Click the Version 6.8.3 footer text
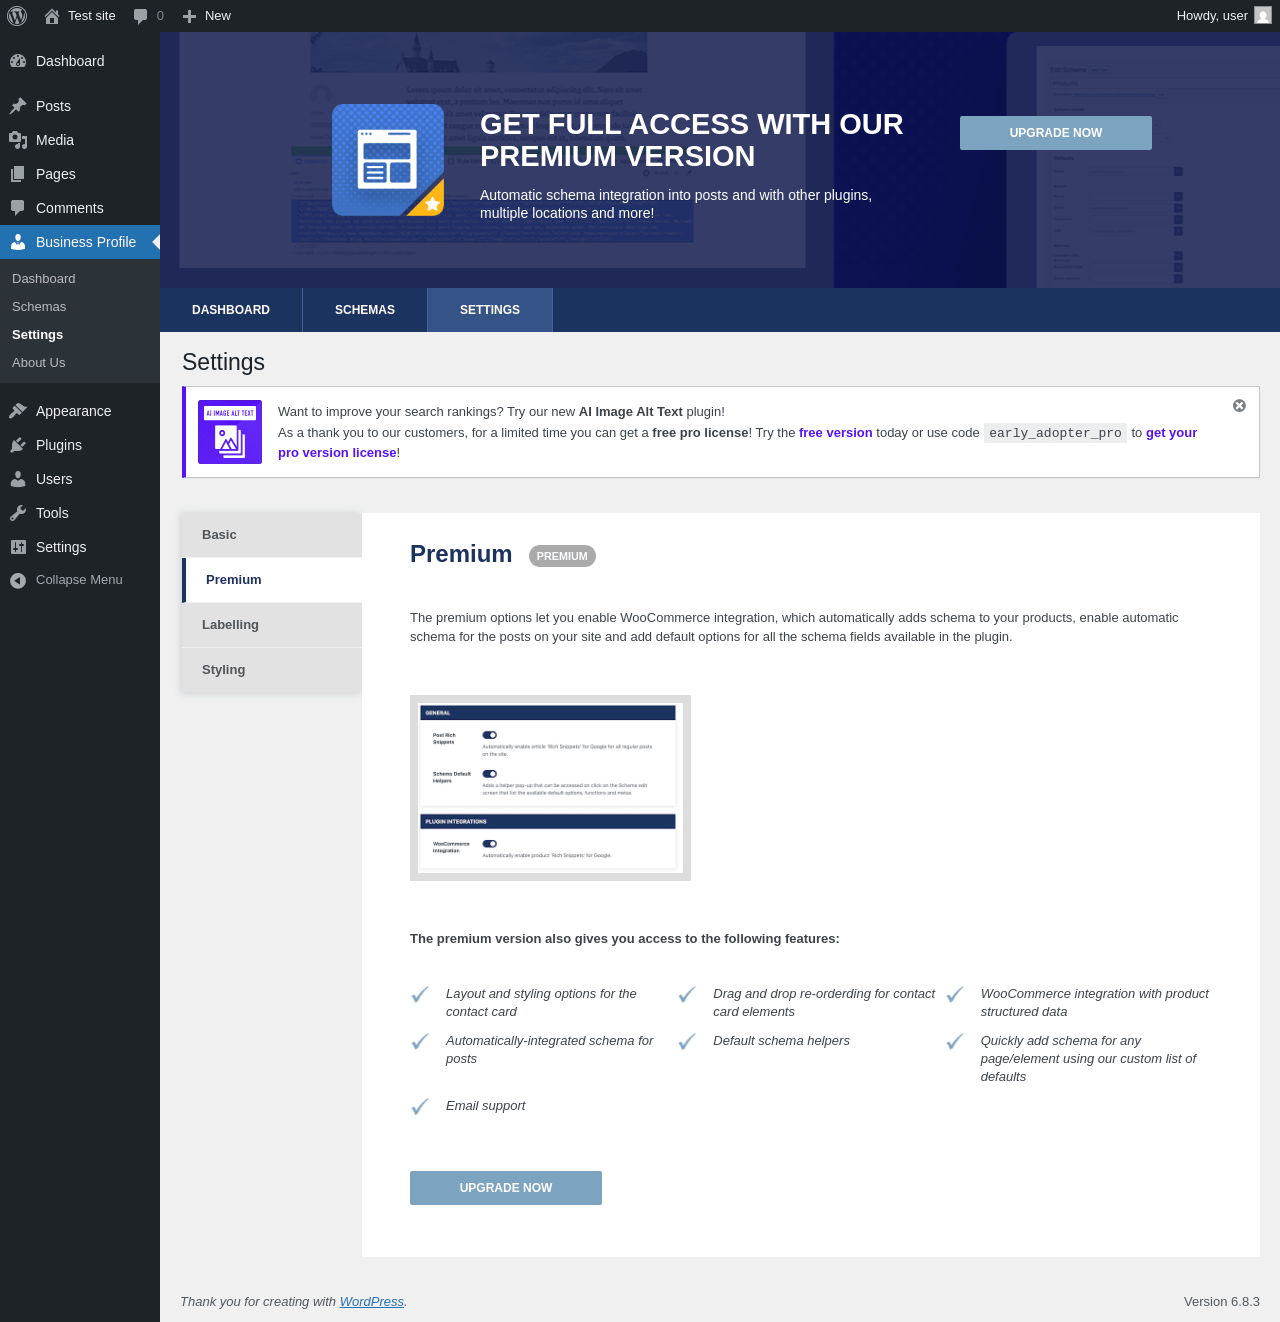1280x1322 pixels. pyautogui.click(x=1222, y=1301)
